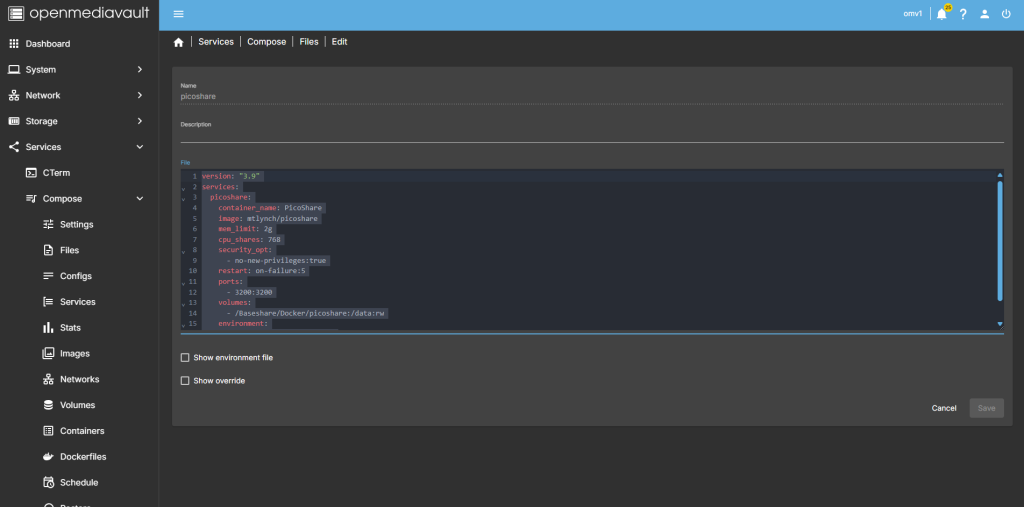This screenshot has width=1024, height=507.
Task: Enable the Show override checkbox
Action: 184,381
